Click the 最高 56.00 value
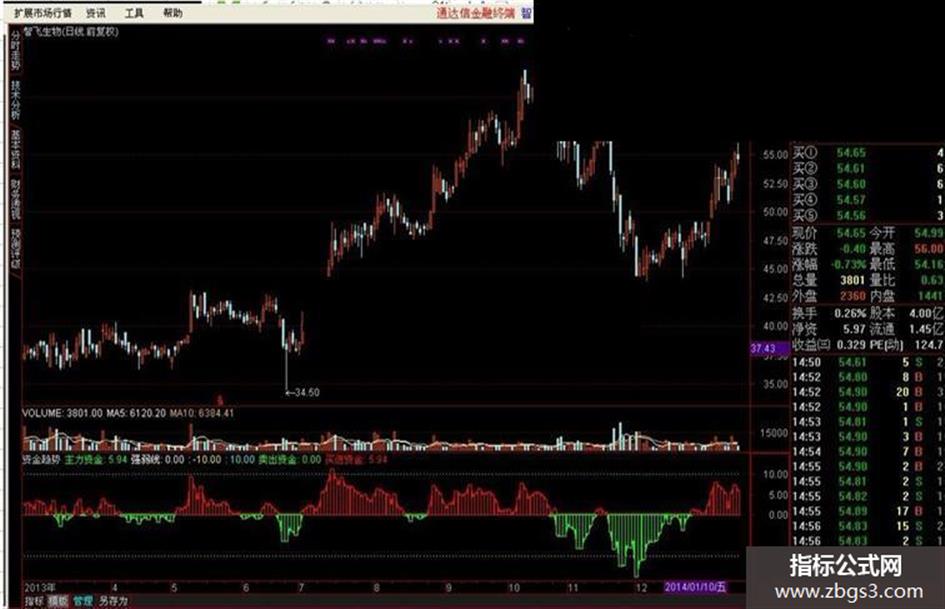Viewport: 945px width, 609px height. pos(929,248)
